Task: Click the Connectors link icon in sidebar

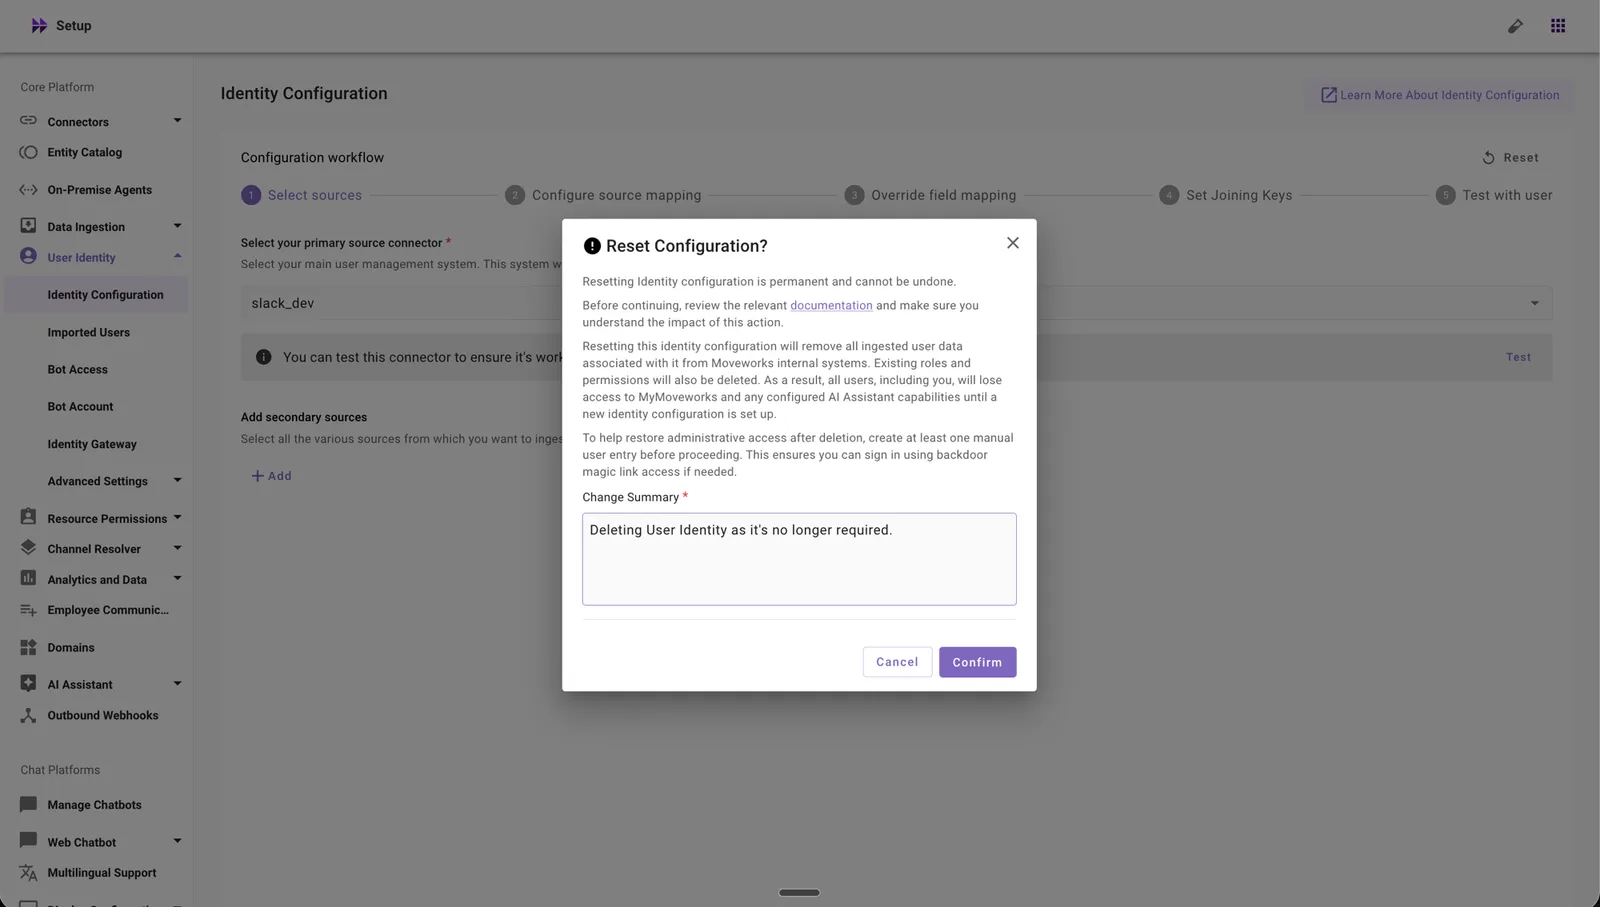Action: click(28, 121)
